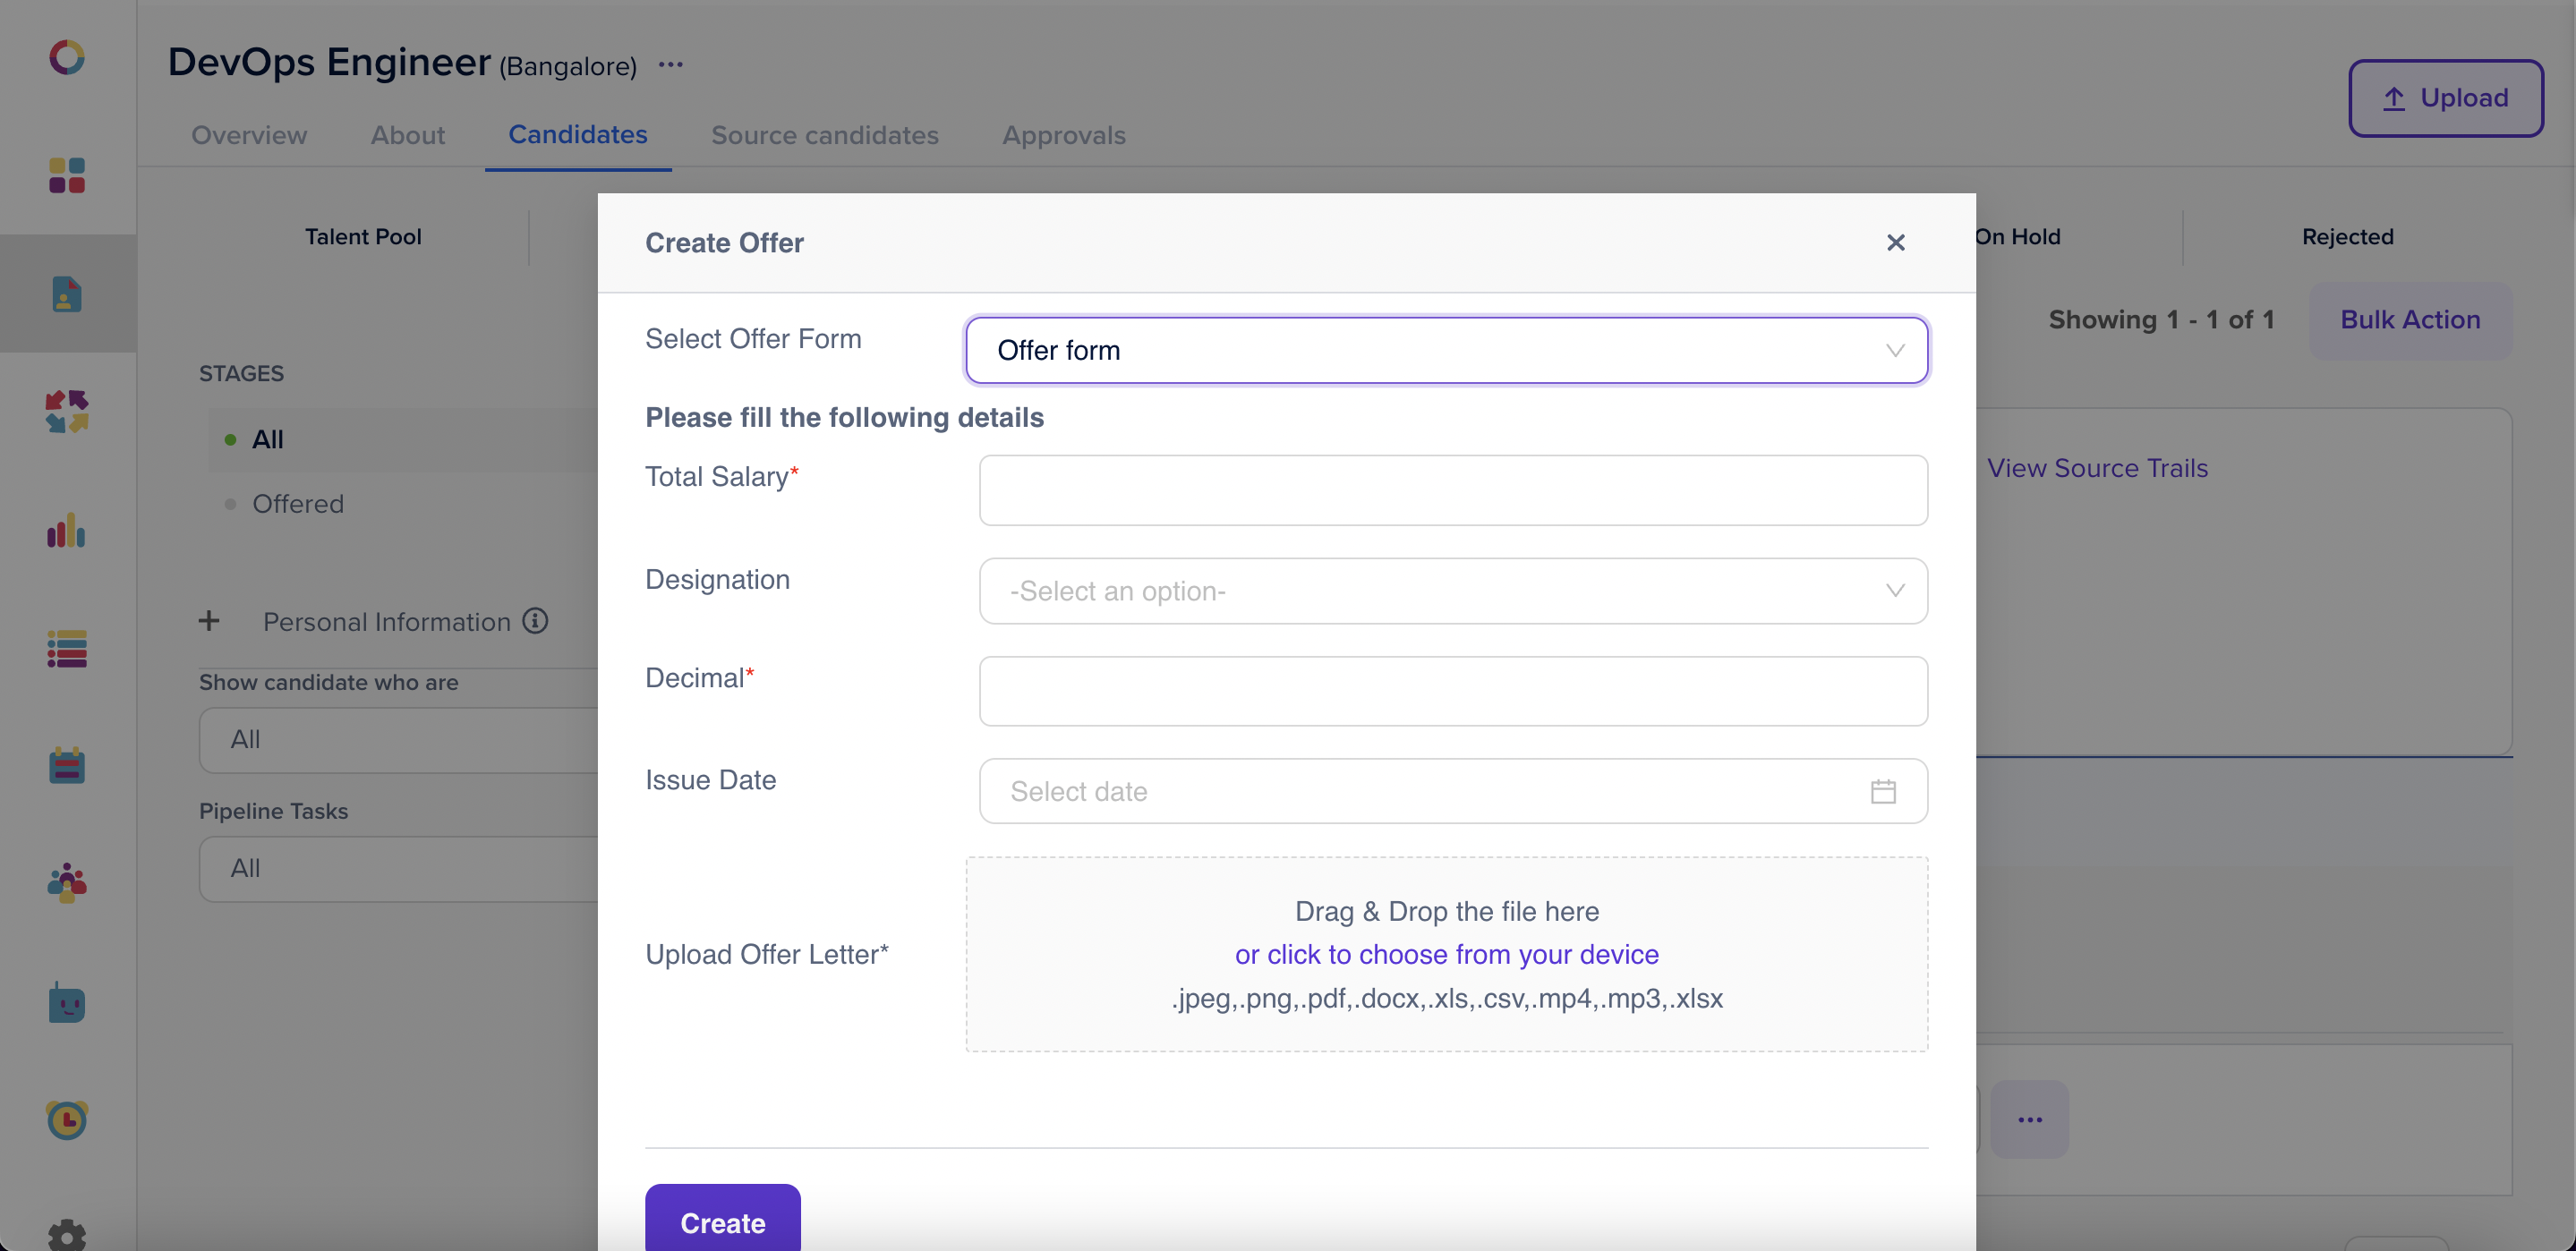Click the Decimal input field

(x=1453, y=691)
